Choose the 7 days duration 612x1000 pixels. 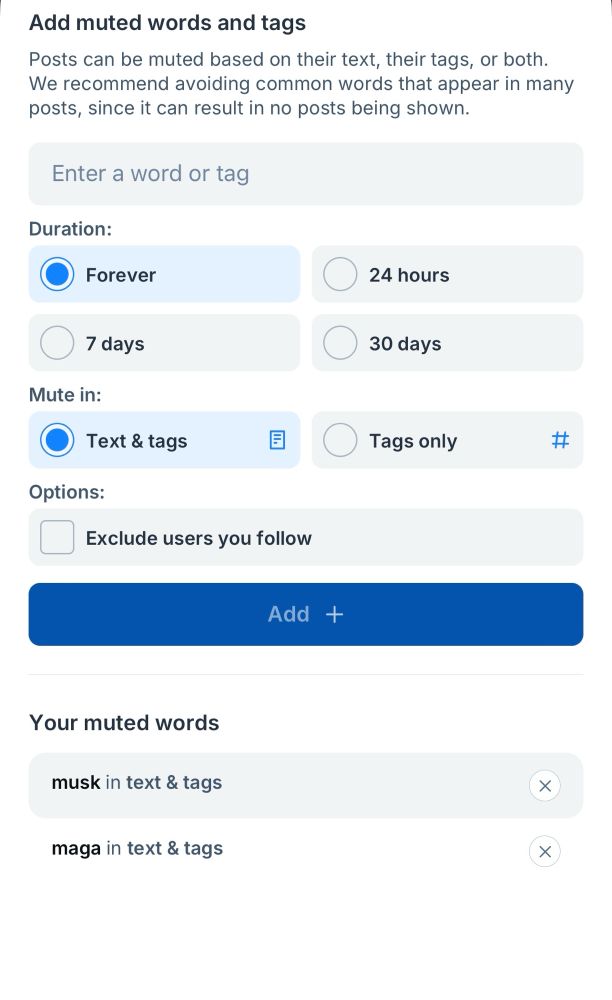(x=164, y=343)
